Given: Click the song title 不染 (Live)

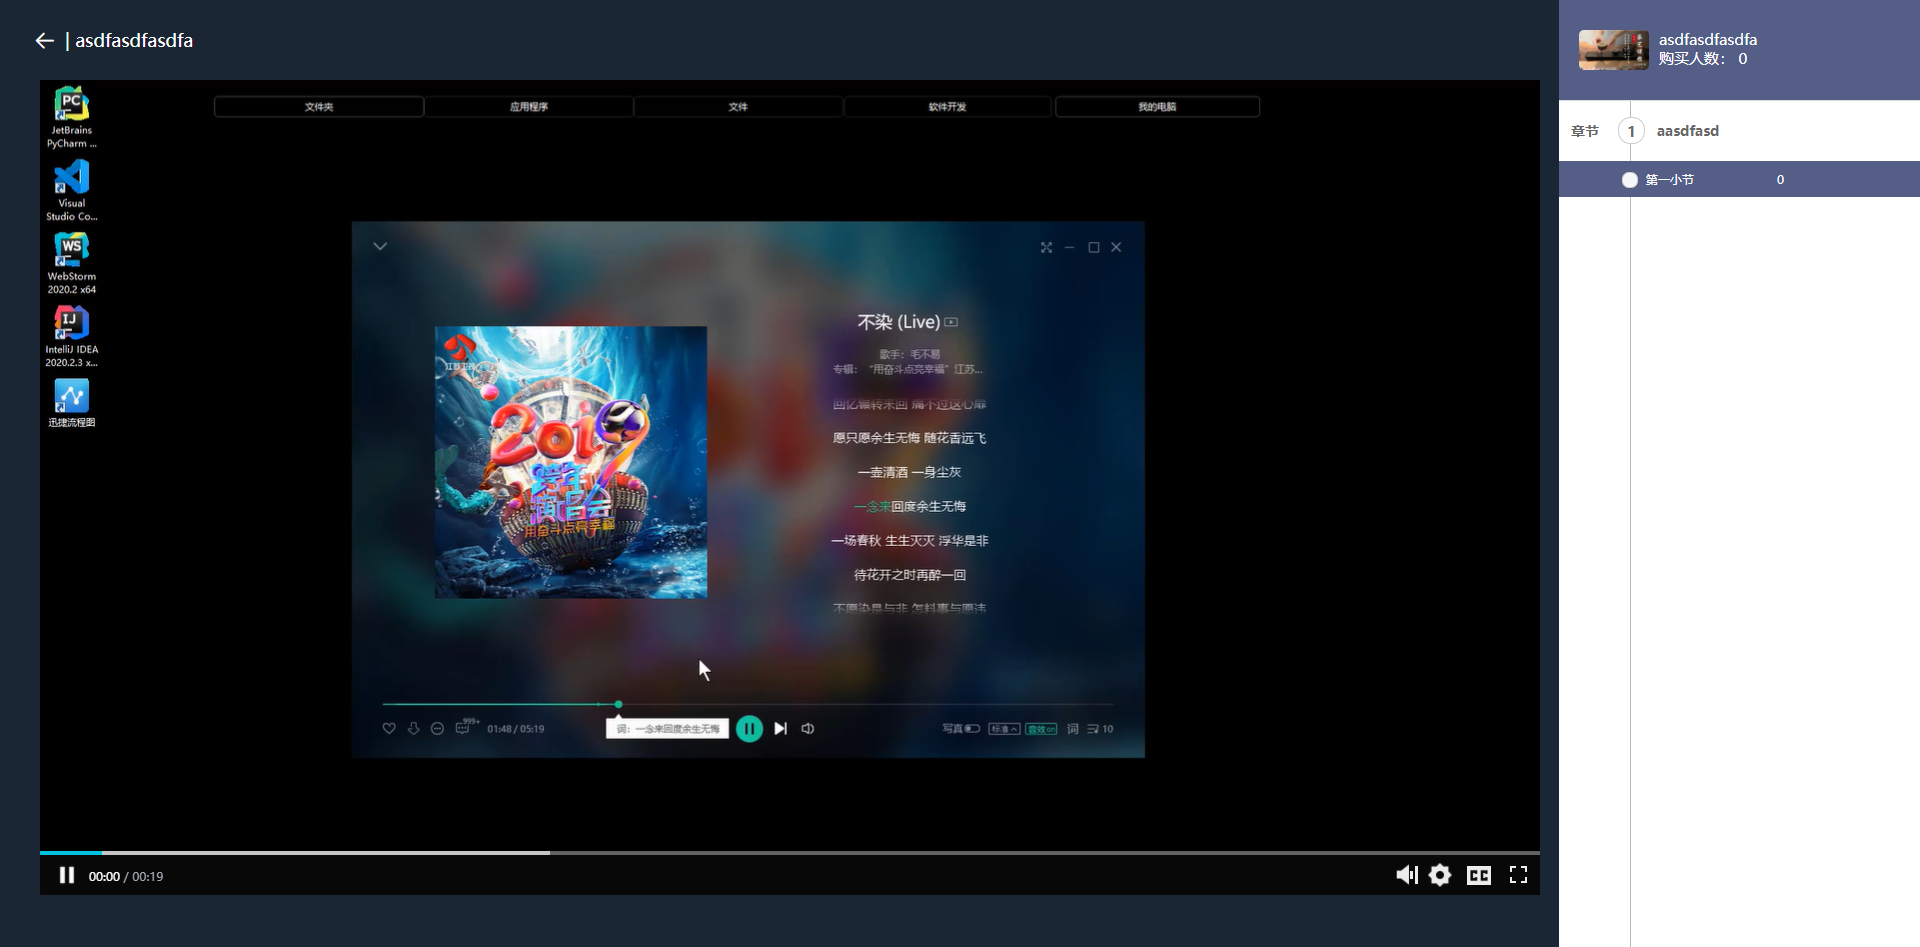Looking at the screenshot, I should point(898,322).
